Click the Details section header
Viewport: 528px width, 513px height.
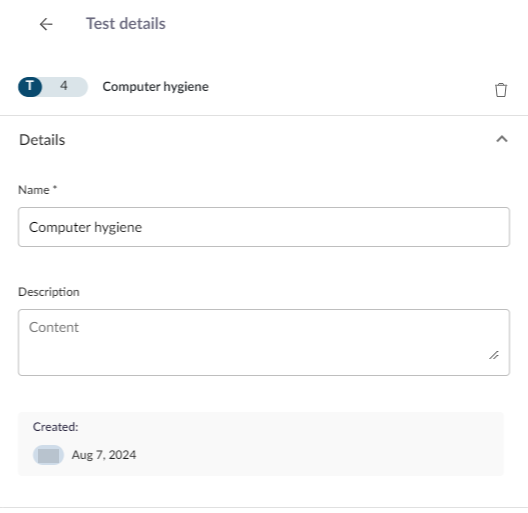(x=42, y=140)
